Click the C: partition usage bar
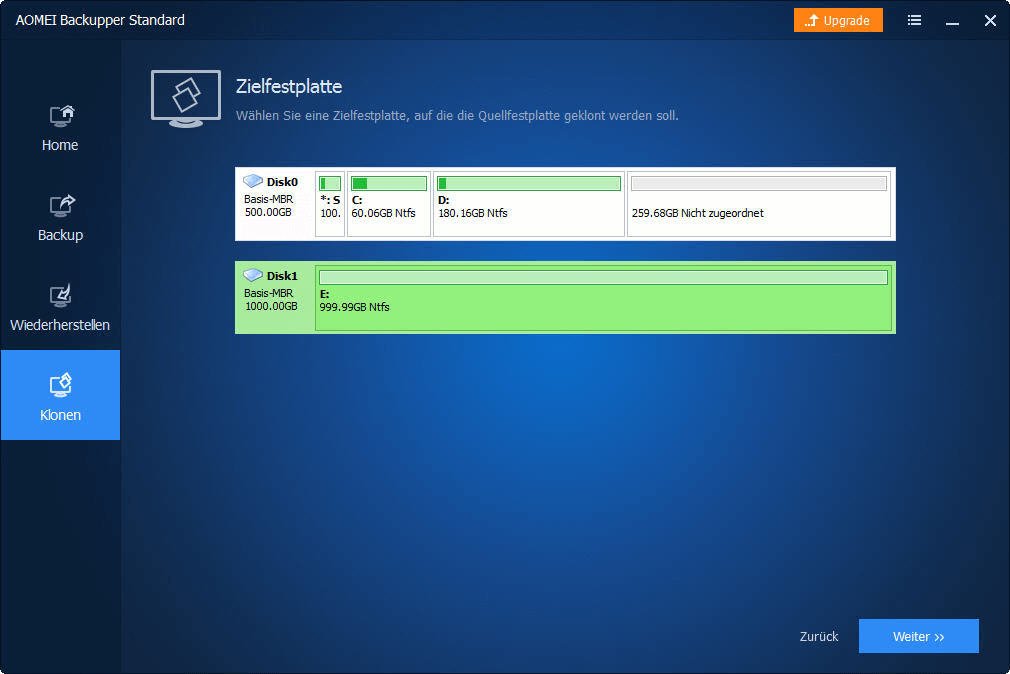The width and height of the screenshot is (1010, 674). pyautogui.click(x=389, y=184)
